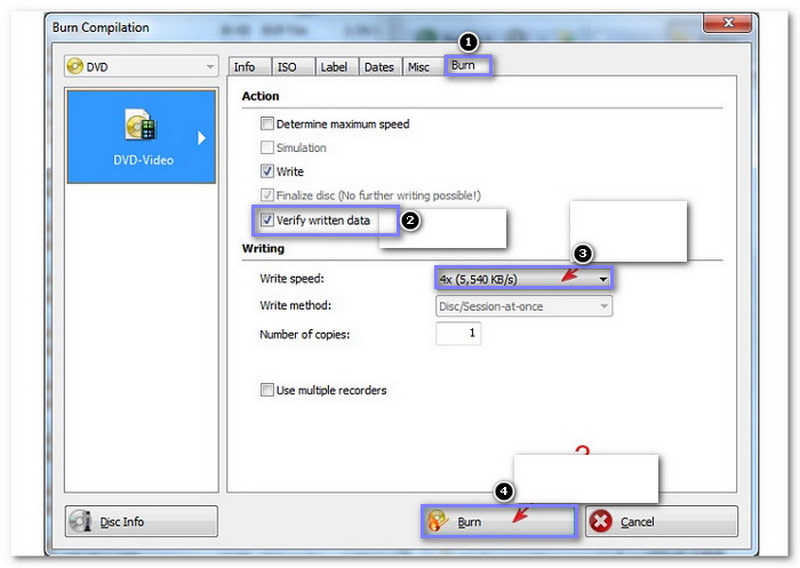Expand DVD-Video arrow in the list
Viewport: 800px width, 568px height.
click(x=202, y=138)
